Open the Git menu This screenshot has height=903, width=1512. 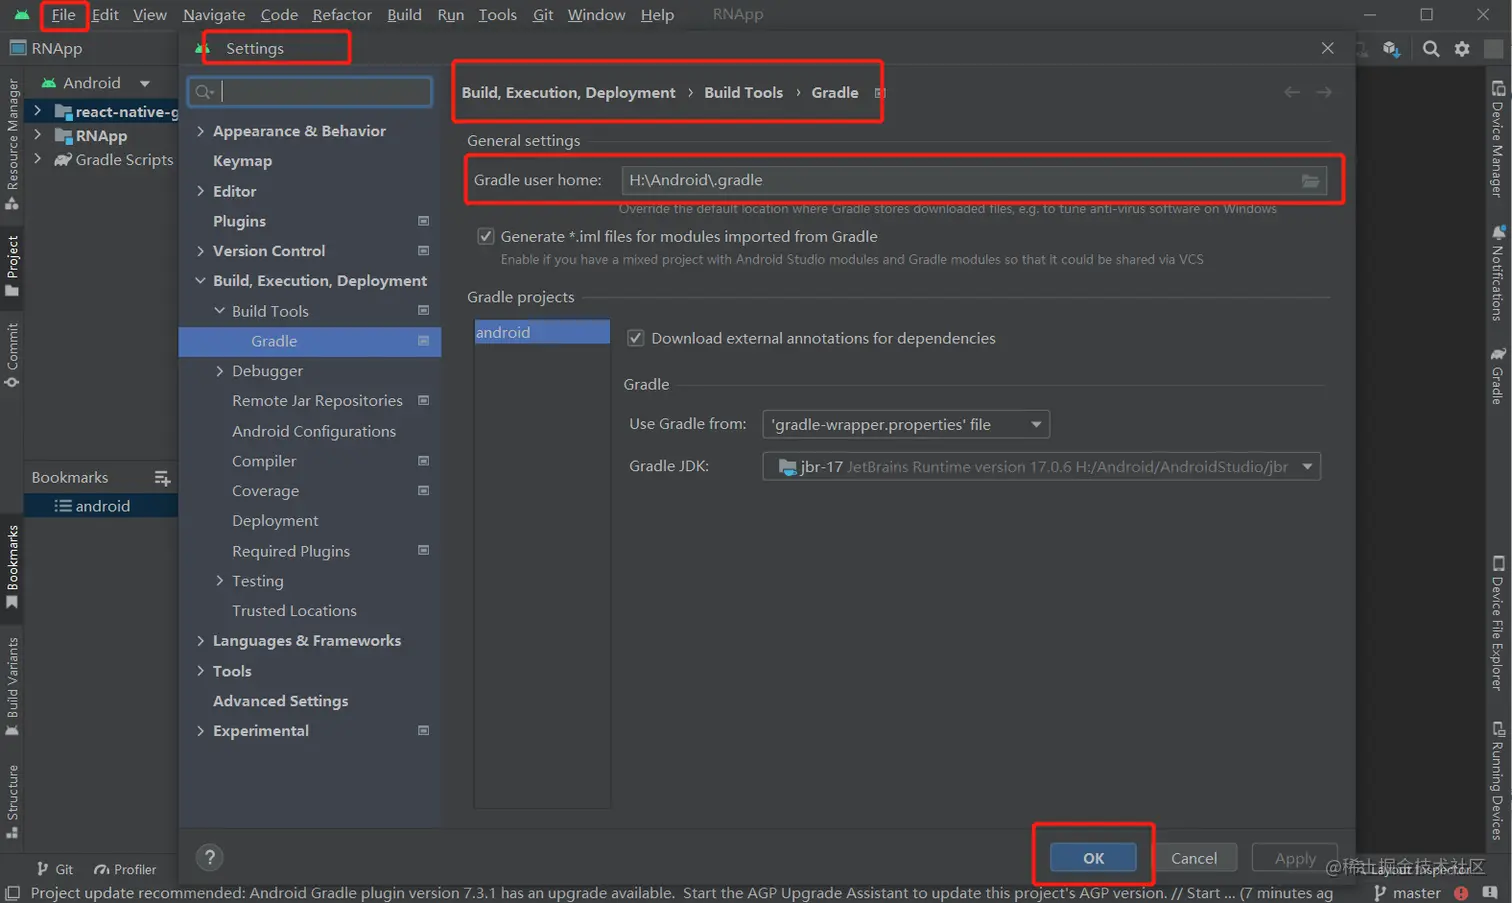click(543, 15)
